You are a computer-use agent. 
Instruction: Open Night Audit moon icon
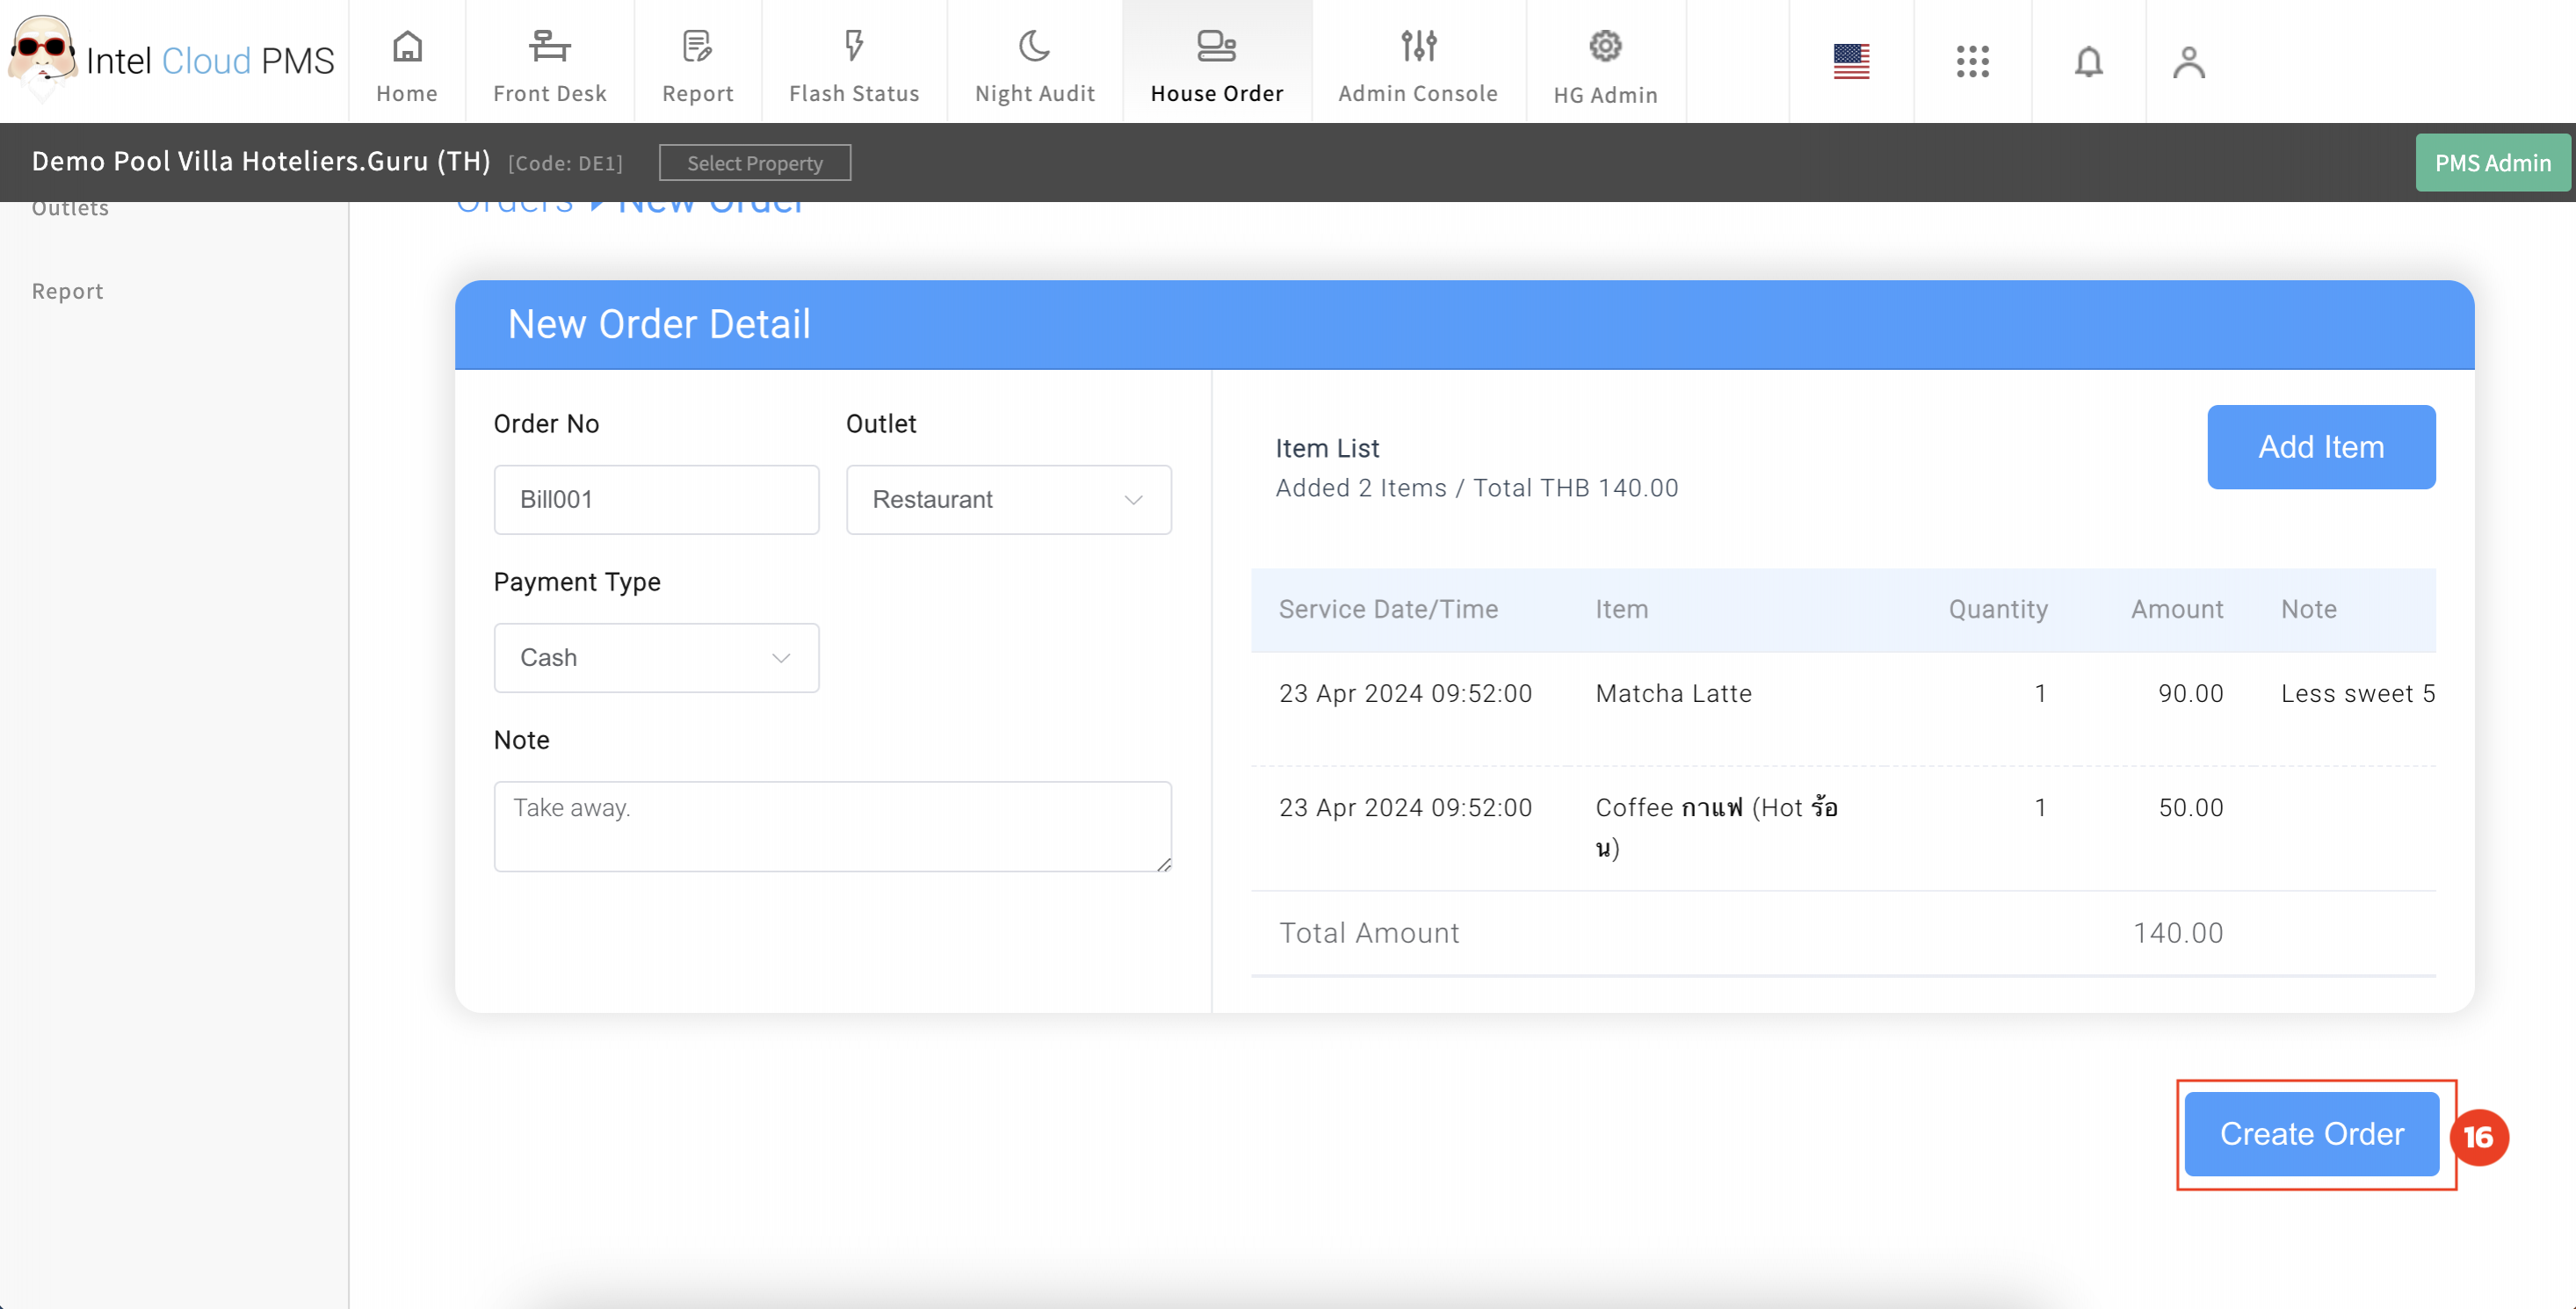[1034, 47]
